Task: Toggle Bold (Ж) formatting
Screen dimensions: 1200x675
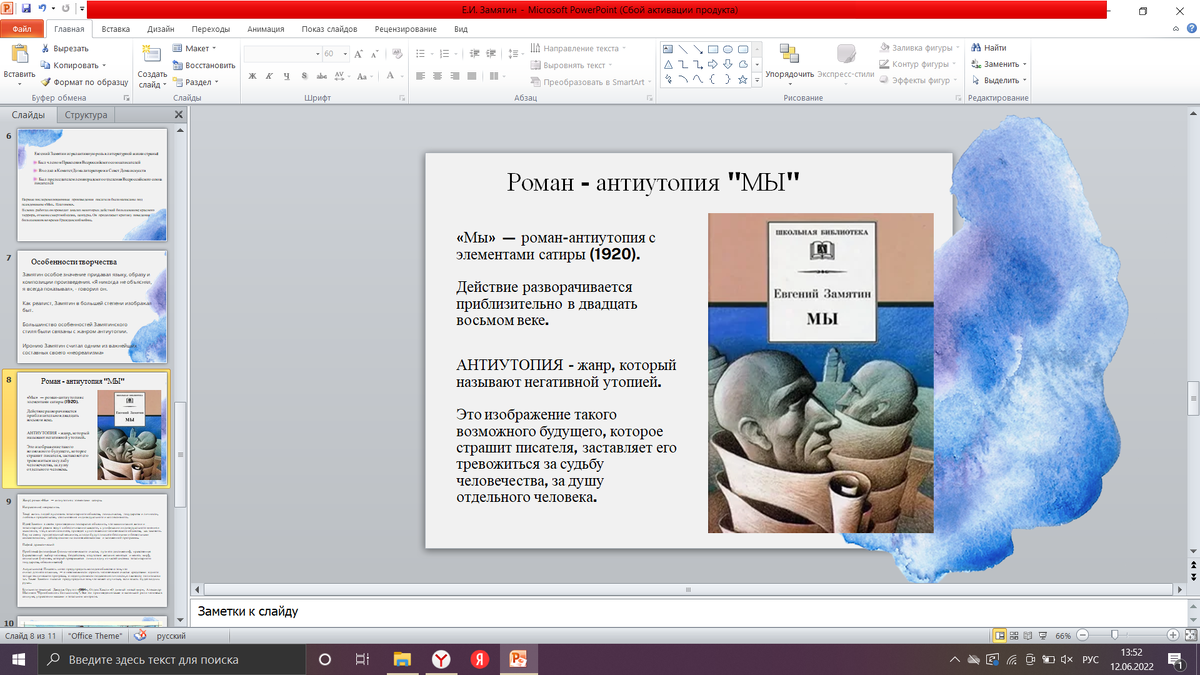Action: click(x=253, y=76)
